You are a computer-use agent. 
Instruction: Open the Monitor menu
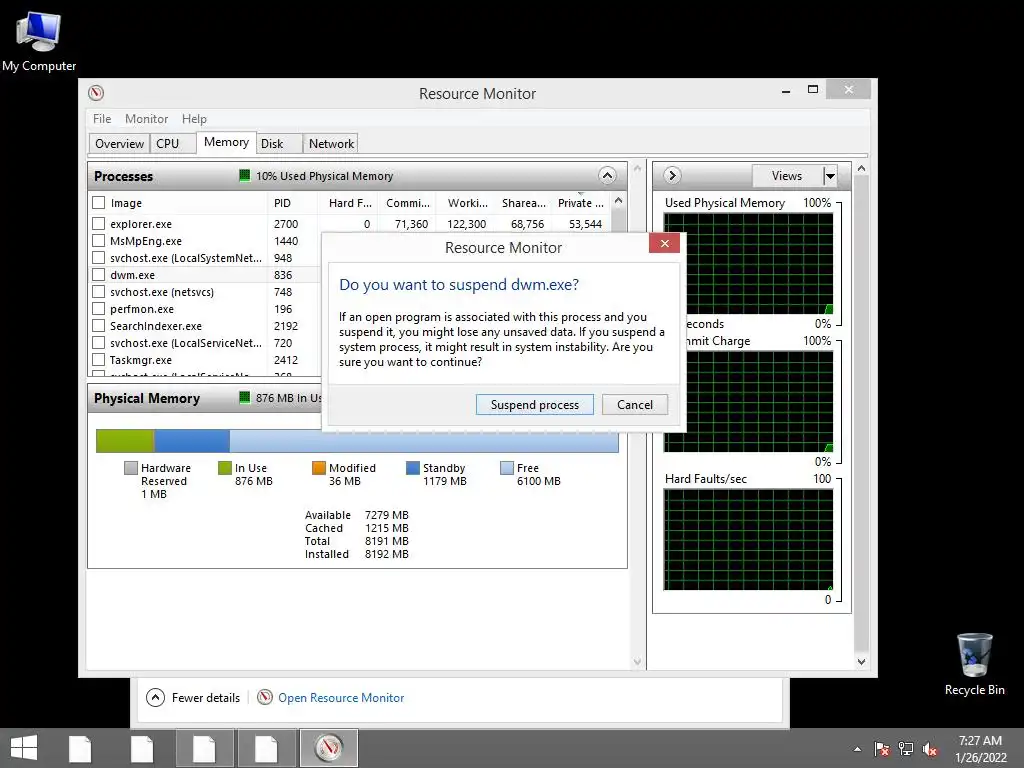pyautogui.click(x=146, y=119)
